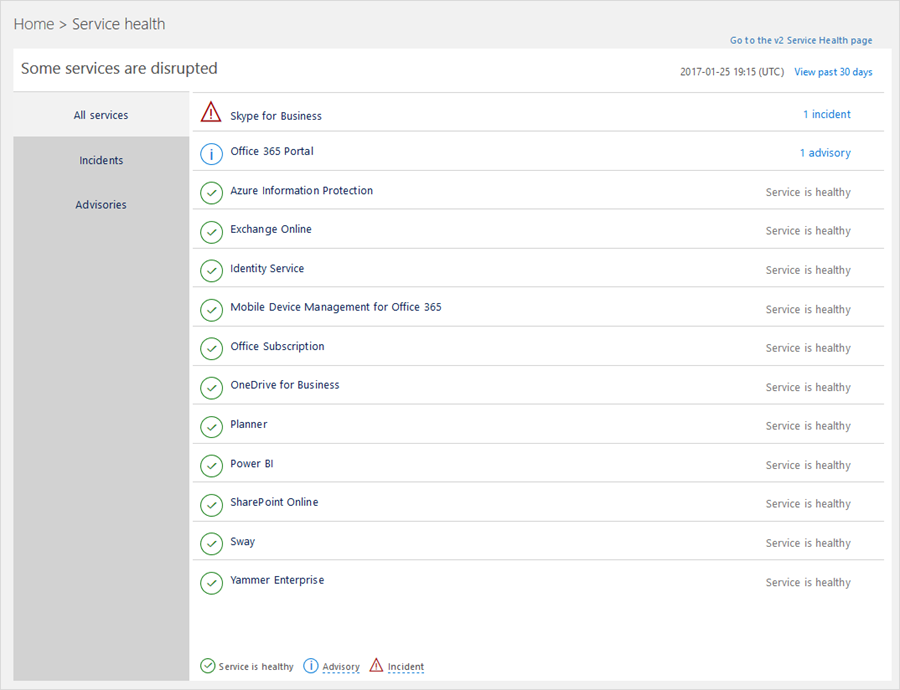900x690 pixels.
Task: Open the 1 incident link for Skype
Action: click(x=826, y=115)
